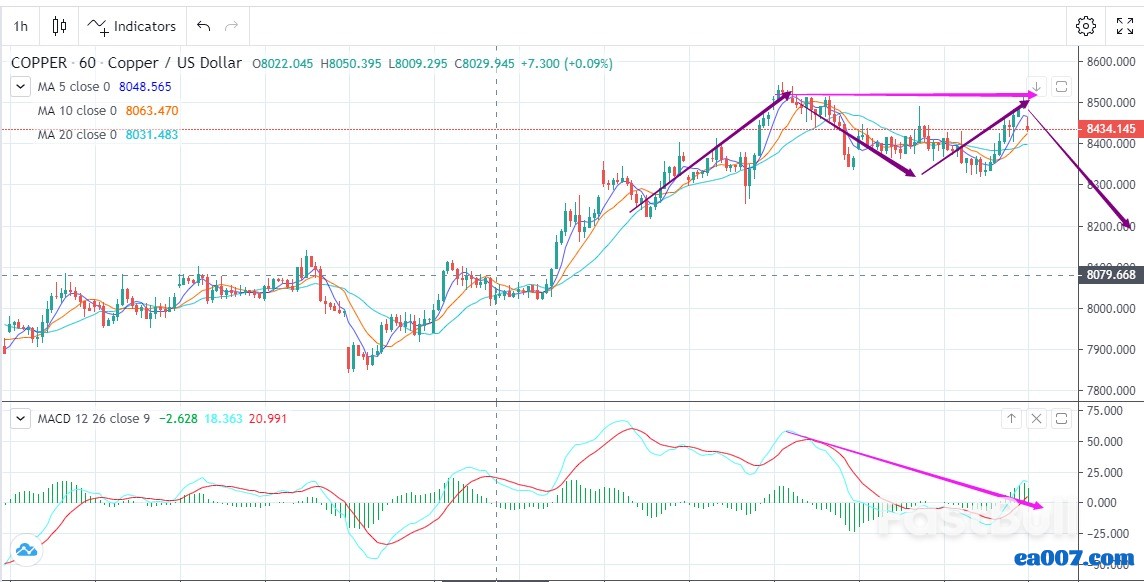
Task: Open chart settings with the gear icon
Action: [x=1086, y=26]
